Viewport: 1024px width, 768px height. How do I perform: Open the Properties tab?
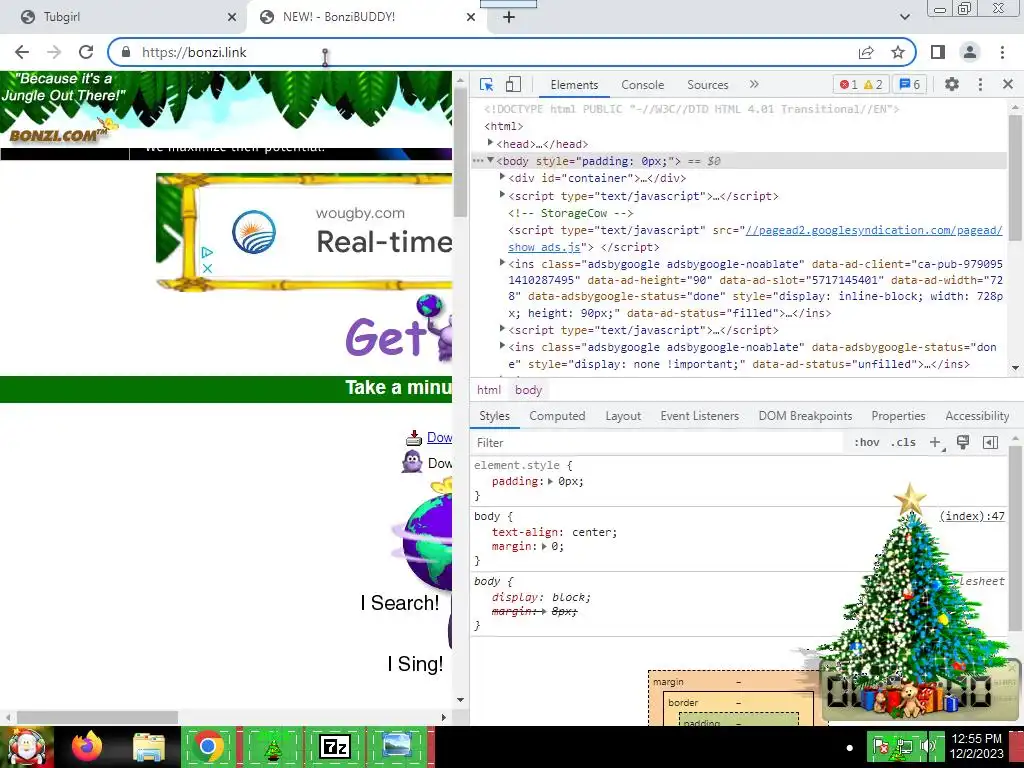898,416
